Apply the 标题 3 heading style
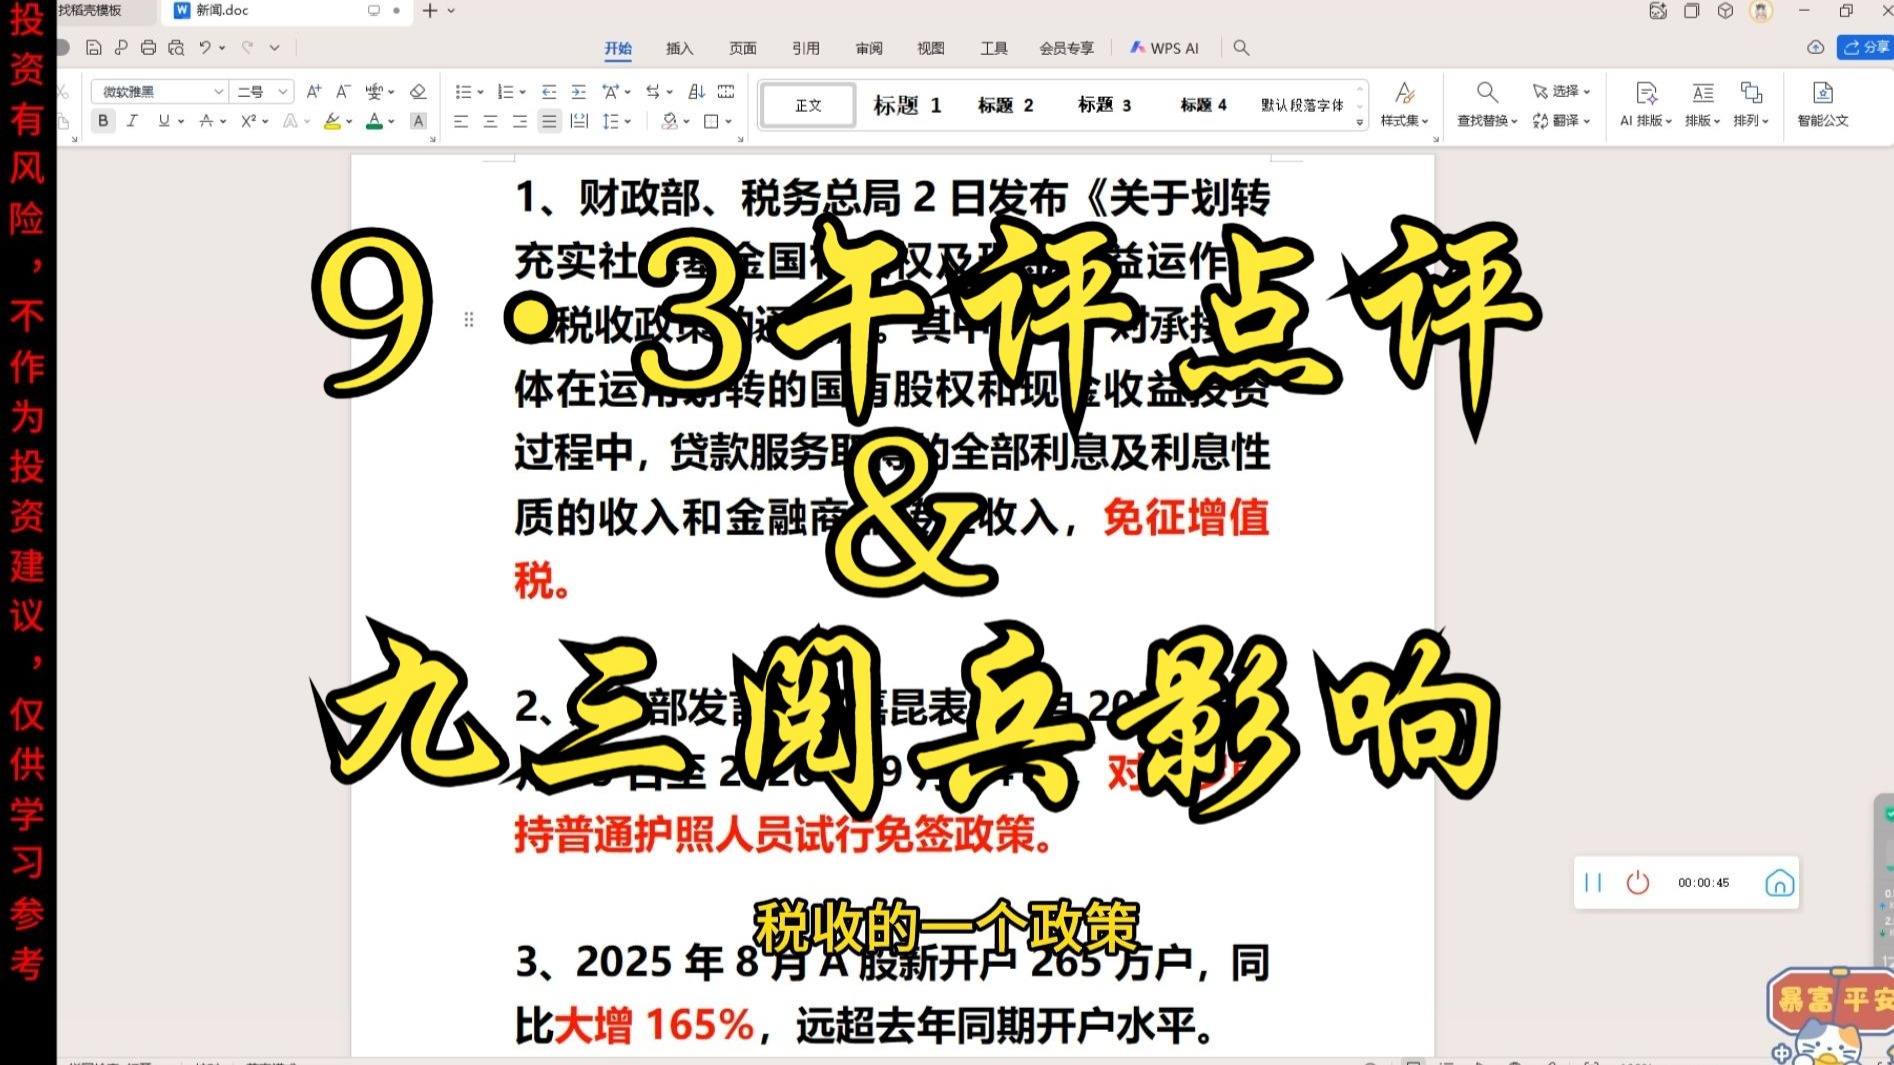The height and width of the screenshot is (1065, 1894). click(1104, 105)
